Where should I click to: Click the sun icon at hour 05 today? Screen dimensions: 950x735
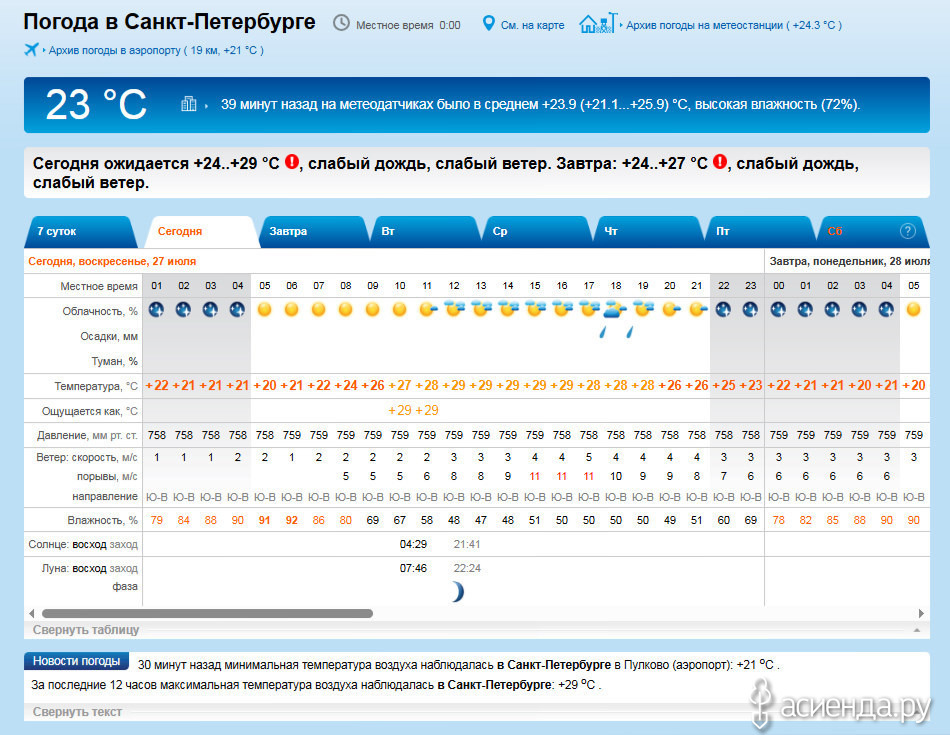(x=264, y=310)
